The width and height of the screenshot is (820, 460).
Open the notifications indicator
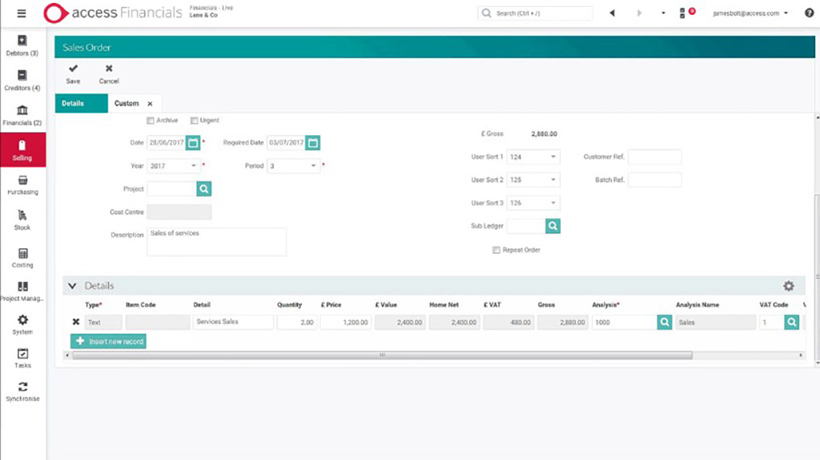pyautogui.click(x=687, y=13)
